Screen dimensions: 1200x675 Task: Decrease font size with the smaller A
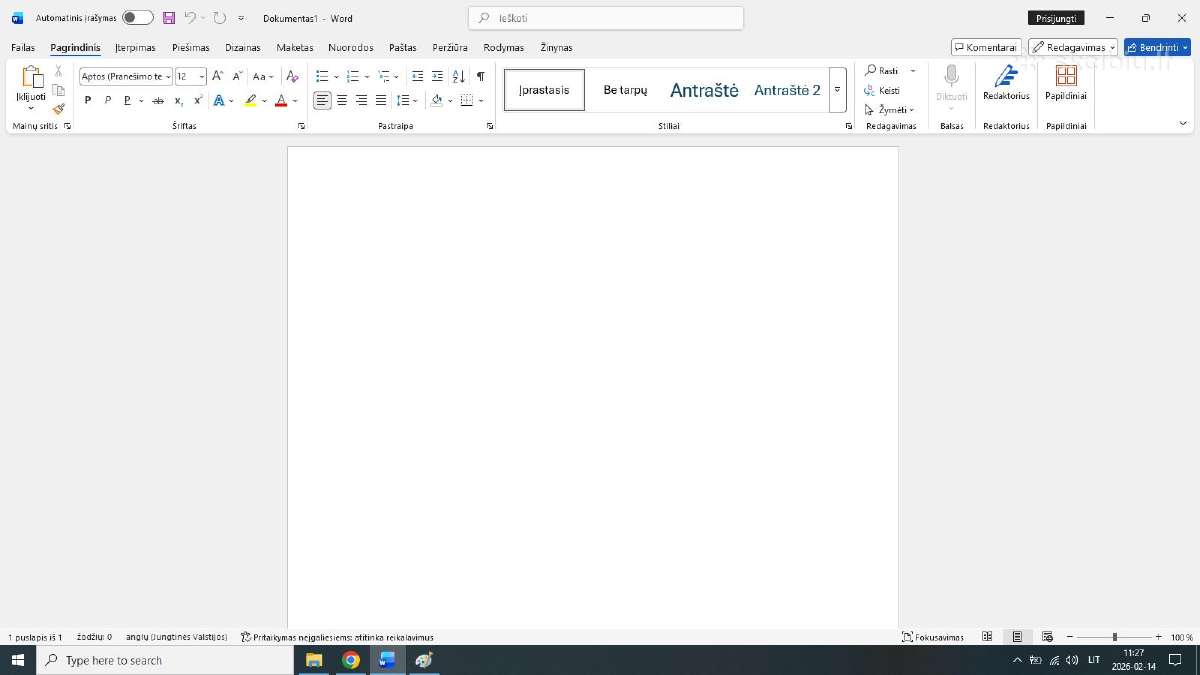[237, 76]
